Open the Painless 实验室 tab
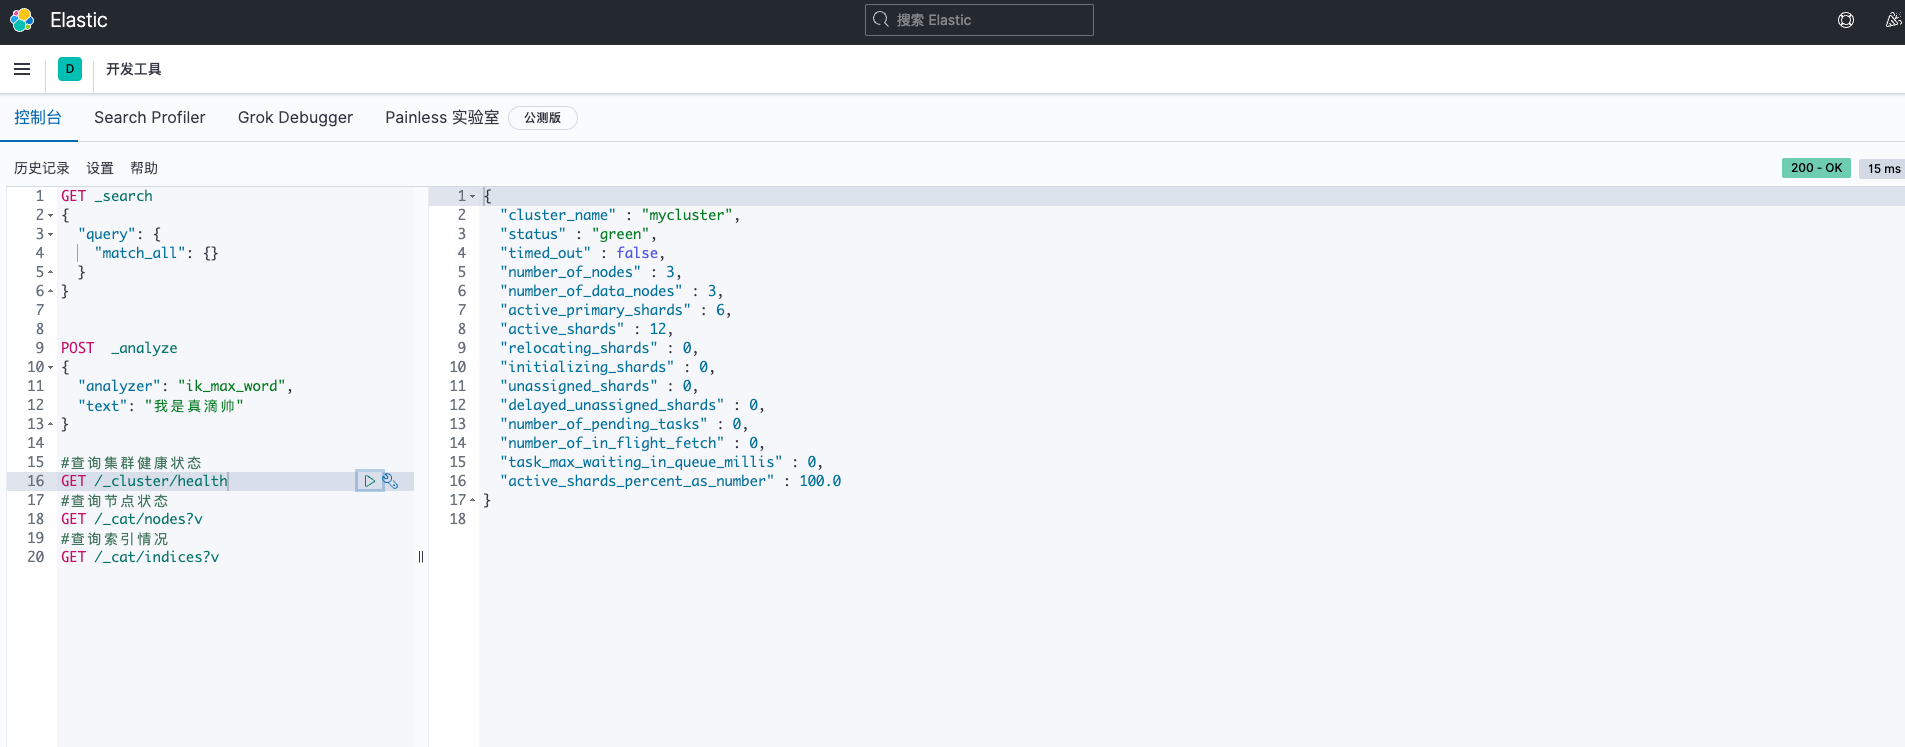The height and width of the screenshot is (747, 1905). pos(441,117)
